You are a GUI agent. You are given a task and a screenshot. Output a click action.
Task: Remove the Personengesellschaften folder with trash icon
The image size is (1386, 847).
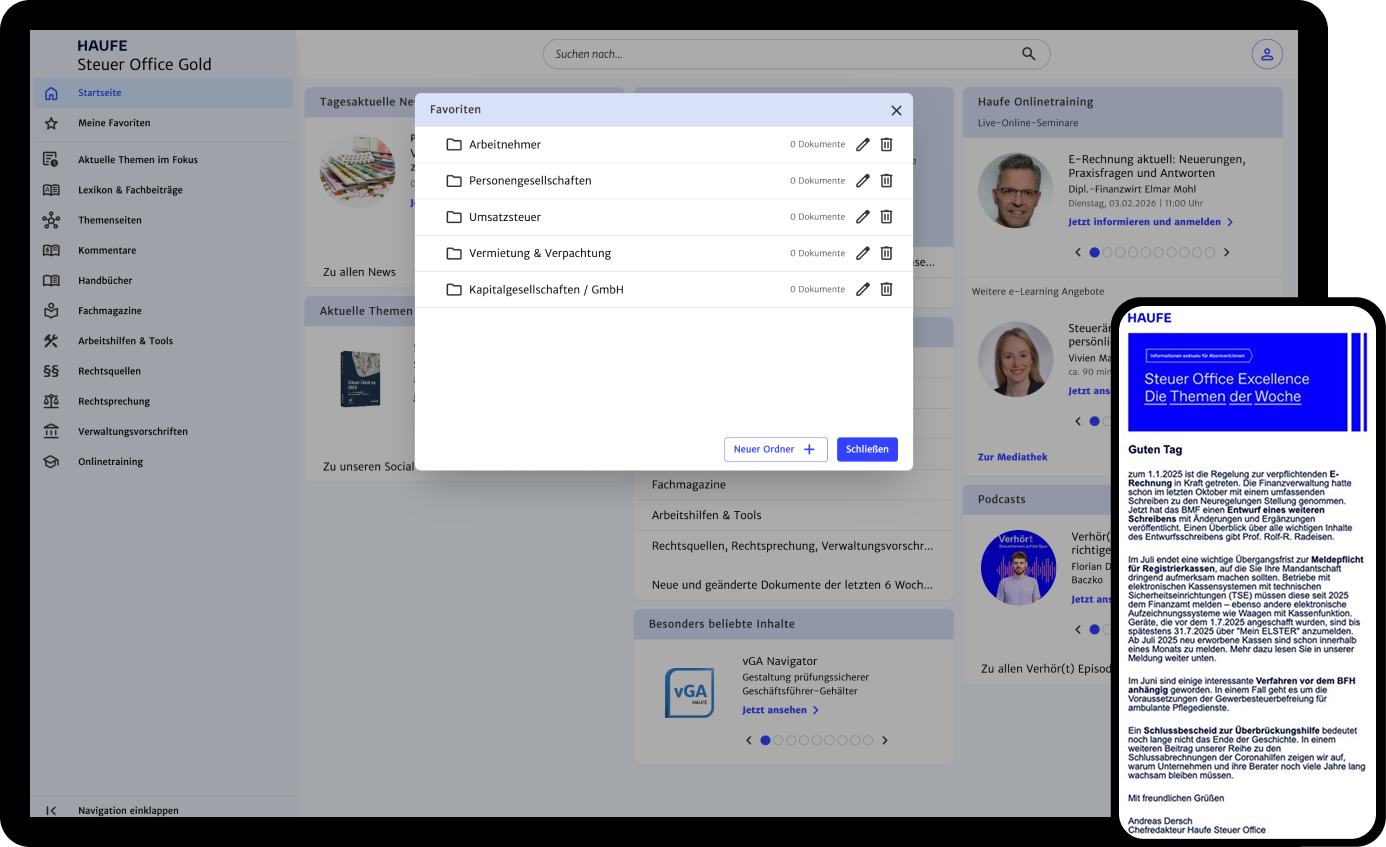886,181
